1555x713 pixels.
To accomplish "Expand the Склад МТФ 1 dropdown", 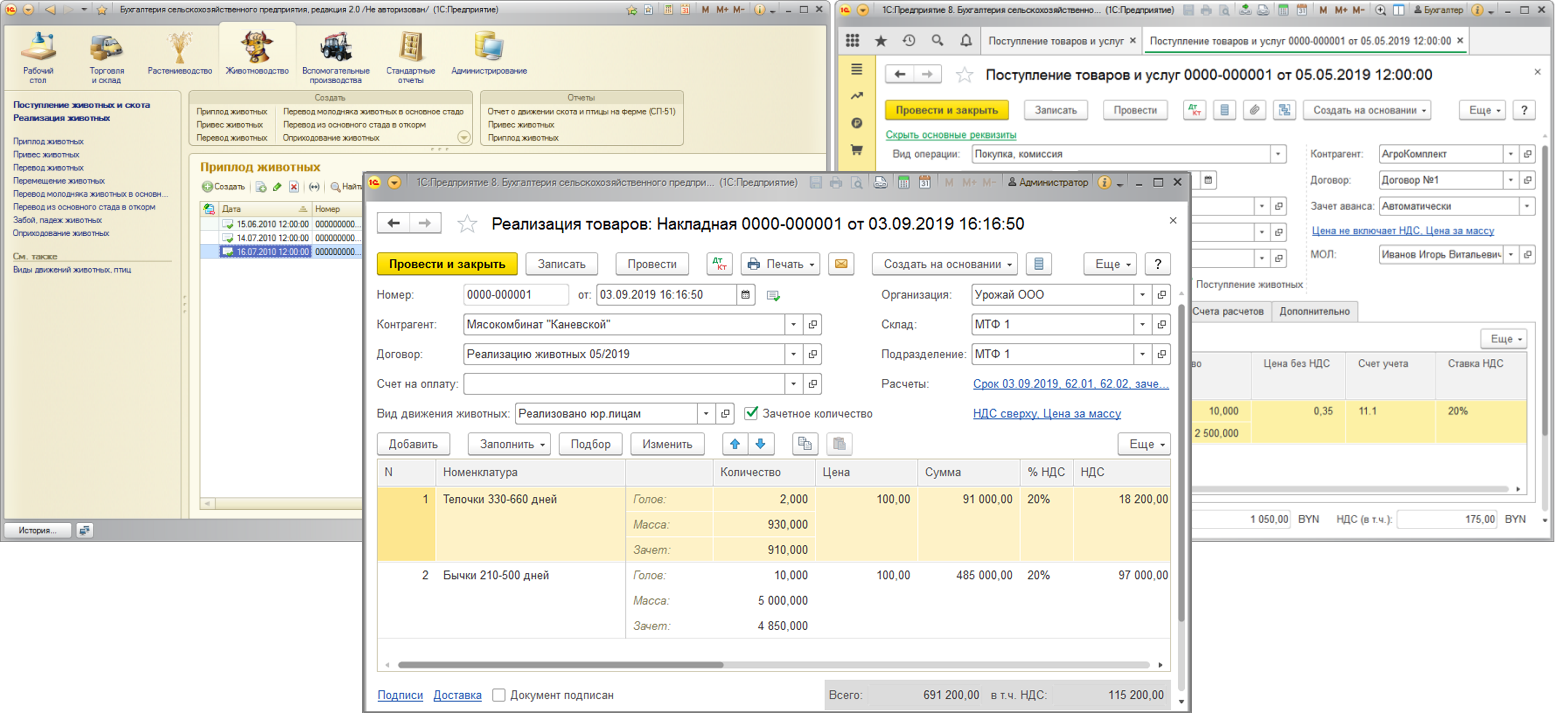I will pyautogui.click(x=1143, y=325).
